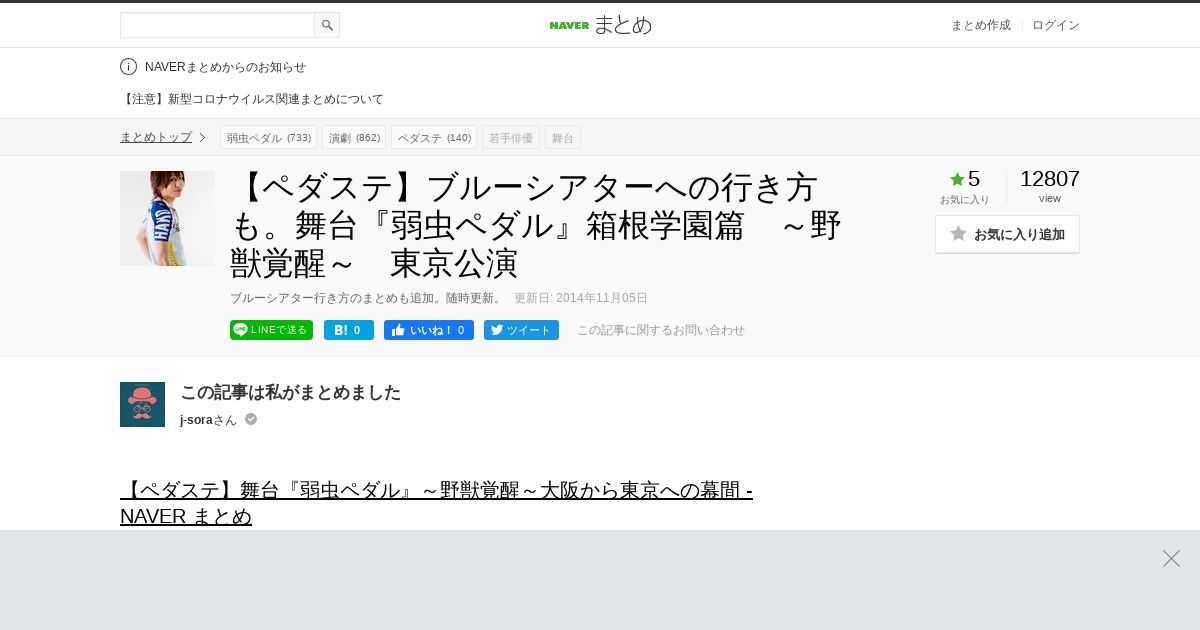Go to まとめトップ breadcrumb

(x=156, y=137)
